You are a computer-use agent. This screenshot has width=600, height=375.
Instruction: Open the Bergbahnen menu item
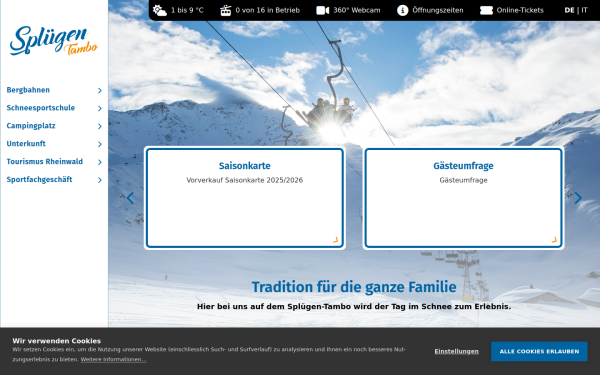pos(28,90)
